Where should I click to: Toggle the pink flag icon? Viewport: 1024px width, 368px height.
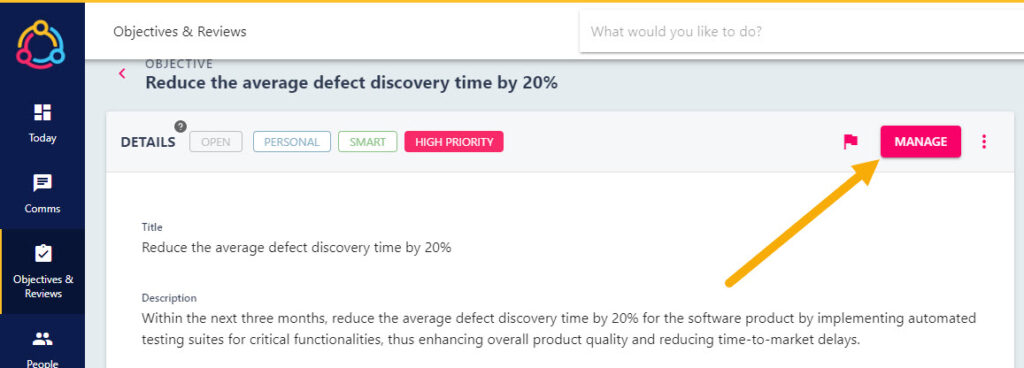tap(850, 142)
